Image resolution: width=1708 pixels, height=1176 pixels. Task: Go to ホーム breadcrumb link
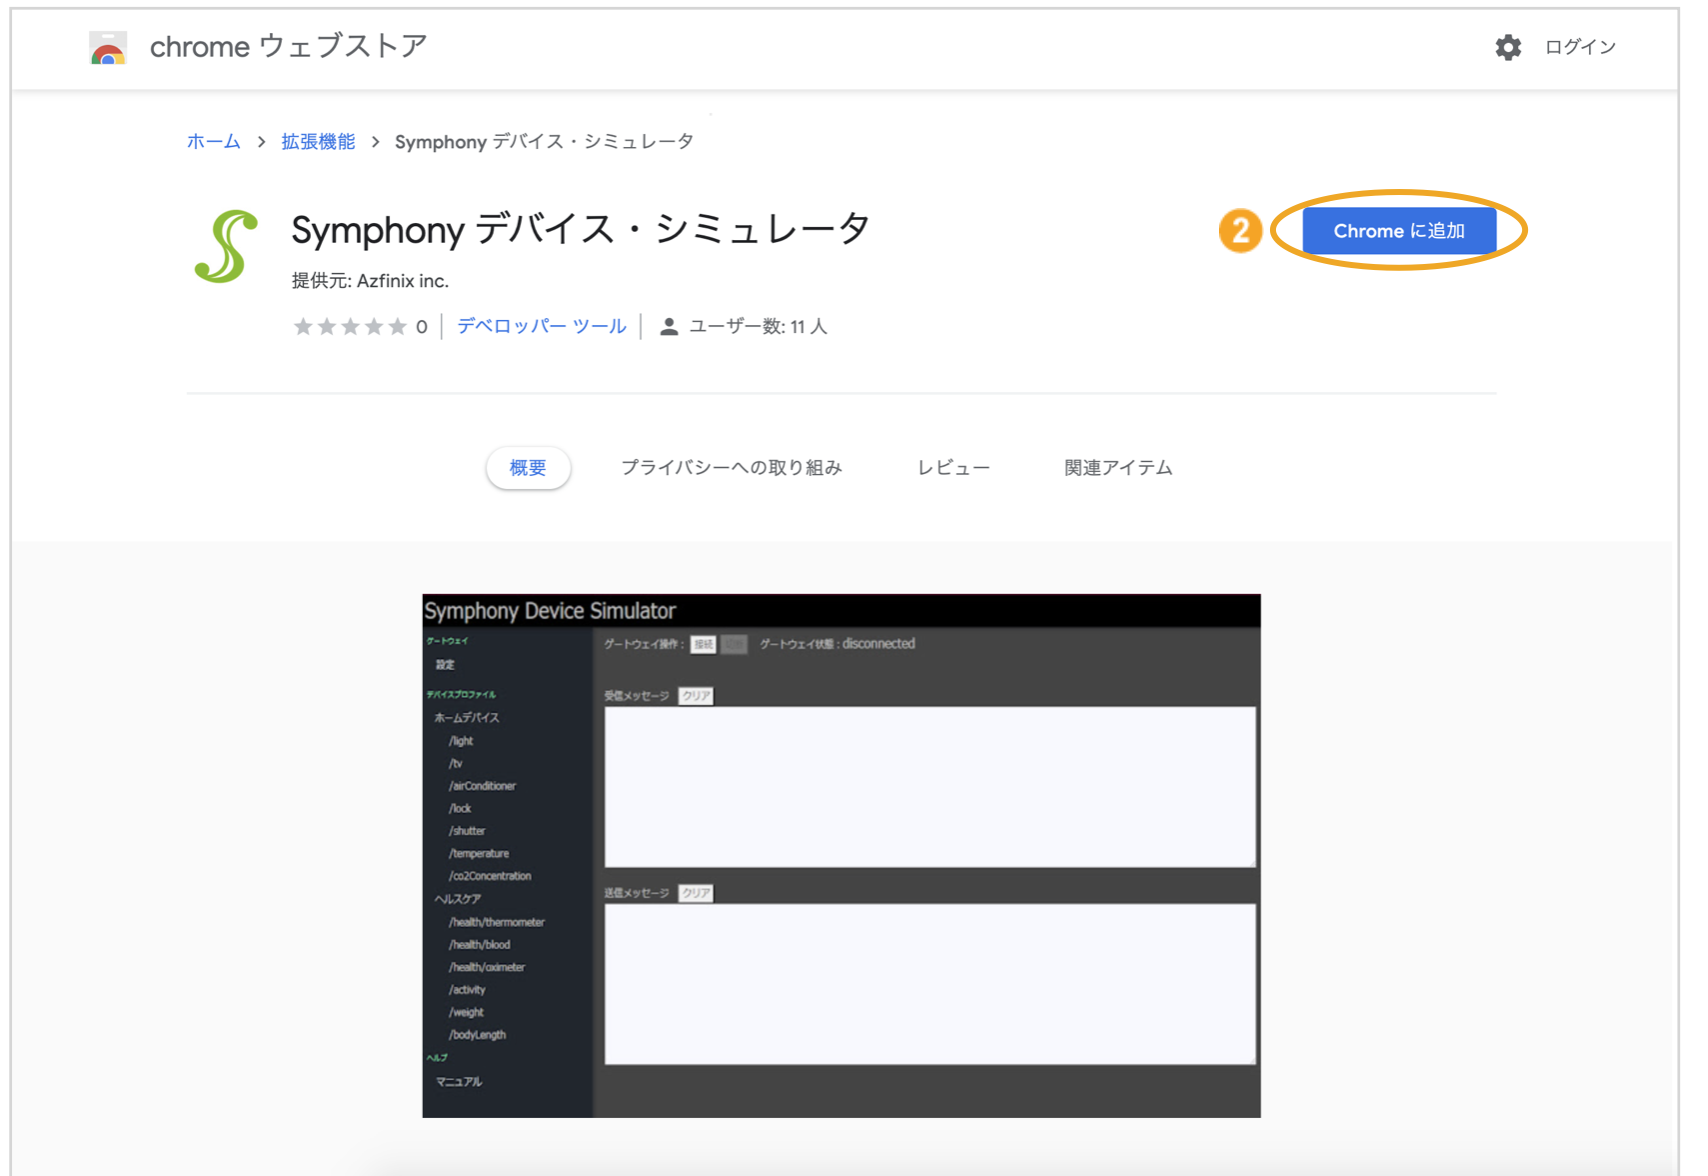214,142
